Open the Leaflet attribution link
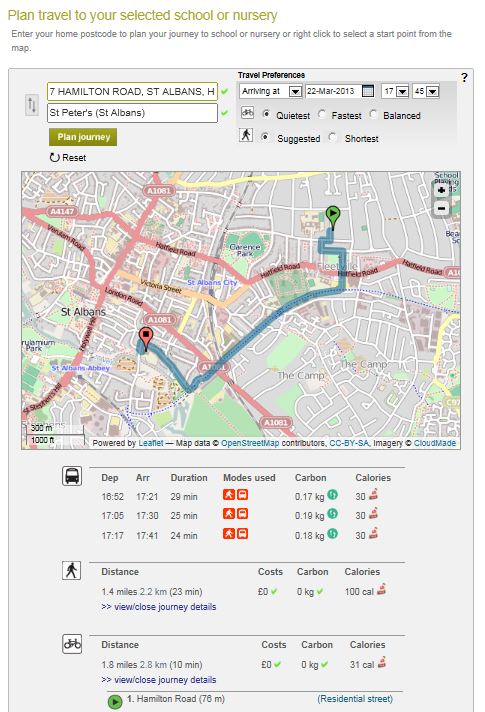 [151, 443]
